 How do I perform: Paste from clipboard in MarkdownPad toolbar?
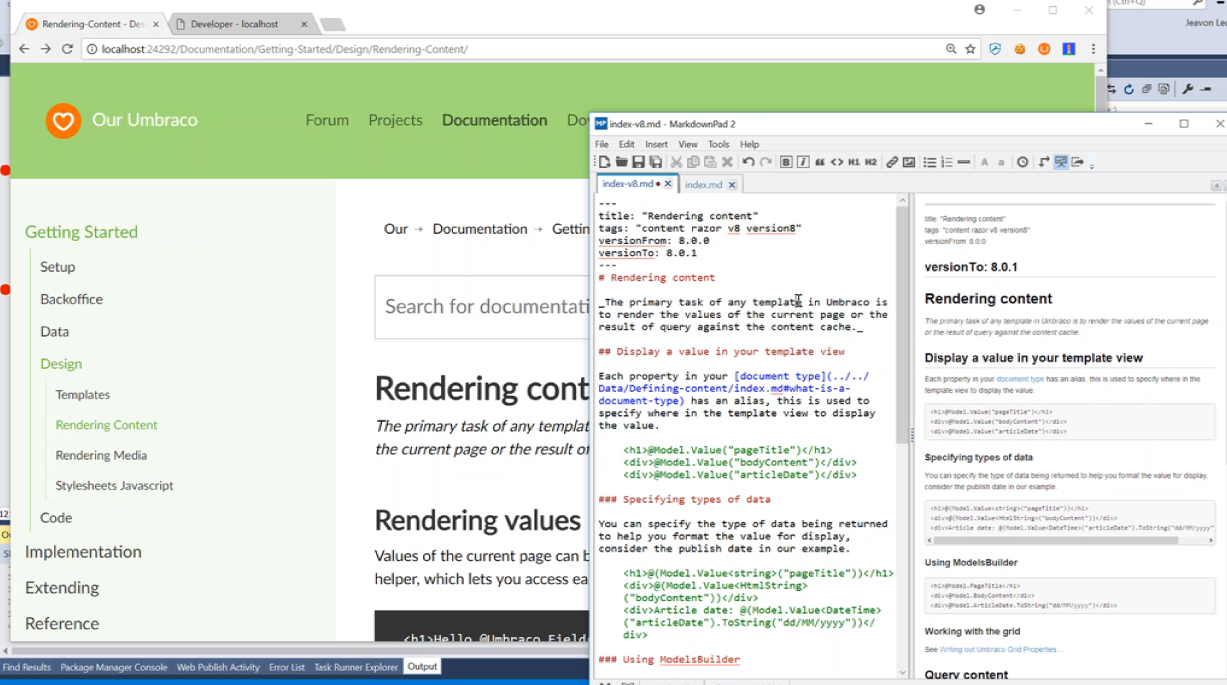[710, 162]
